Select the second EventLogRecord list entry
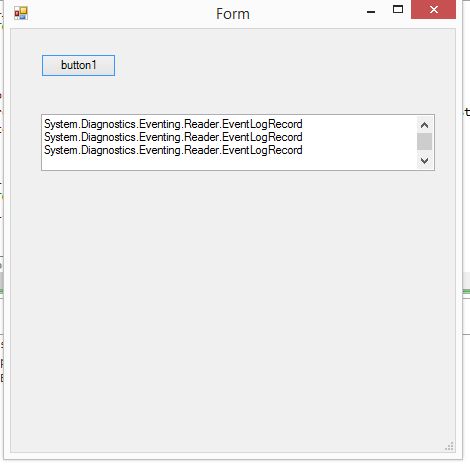 pos(173,137)
